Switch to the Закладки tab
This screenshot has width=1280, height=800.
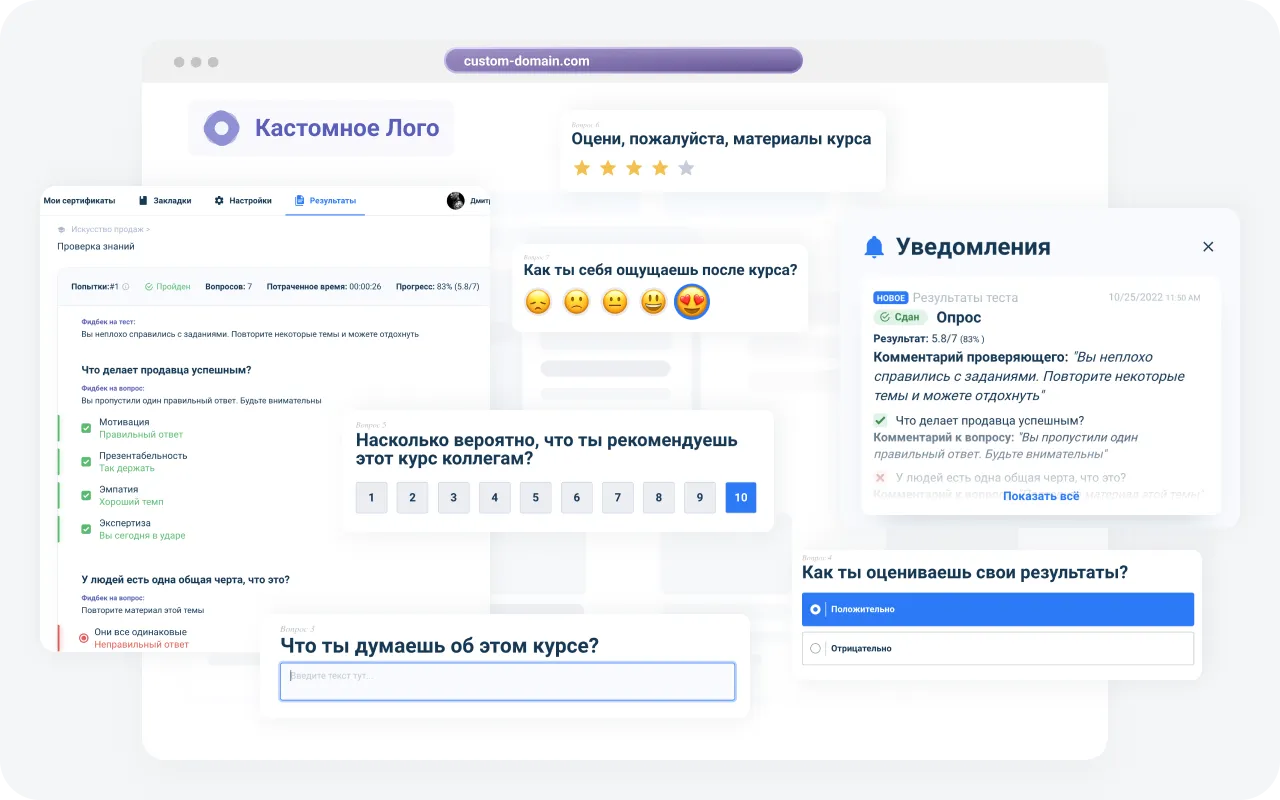click(165, 201)
